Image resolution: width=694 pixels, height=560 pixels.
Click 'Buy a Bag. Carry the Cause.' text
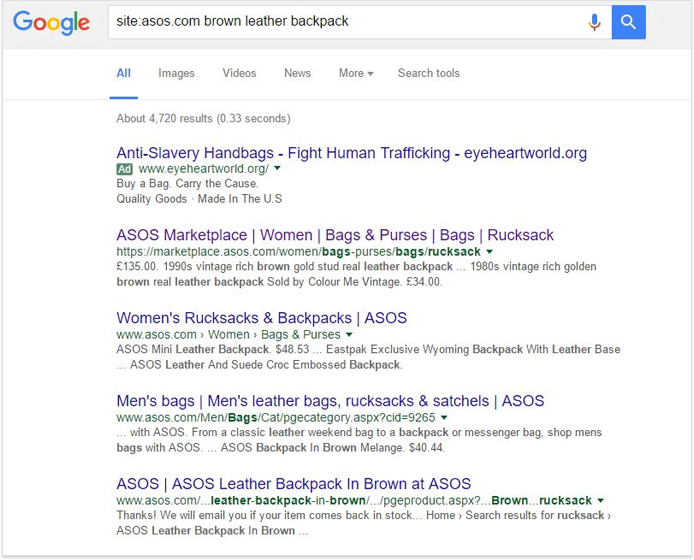coord(187,183)
